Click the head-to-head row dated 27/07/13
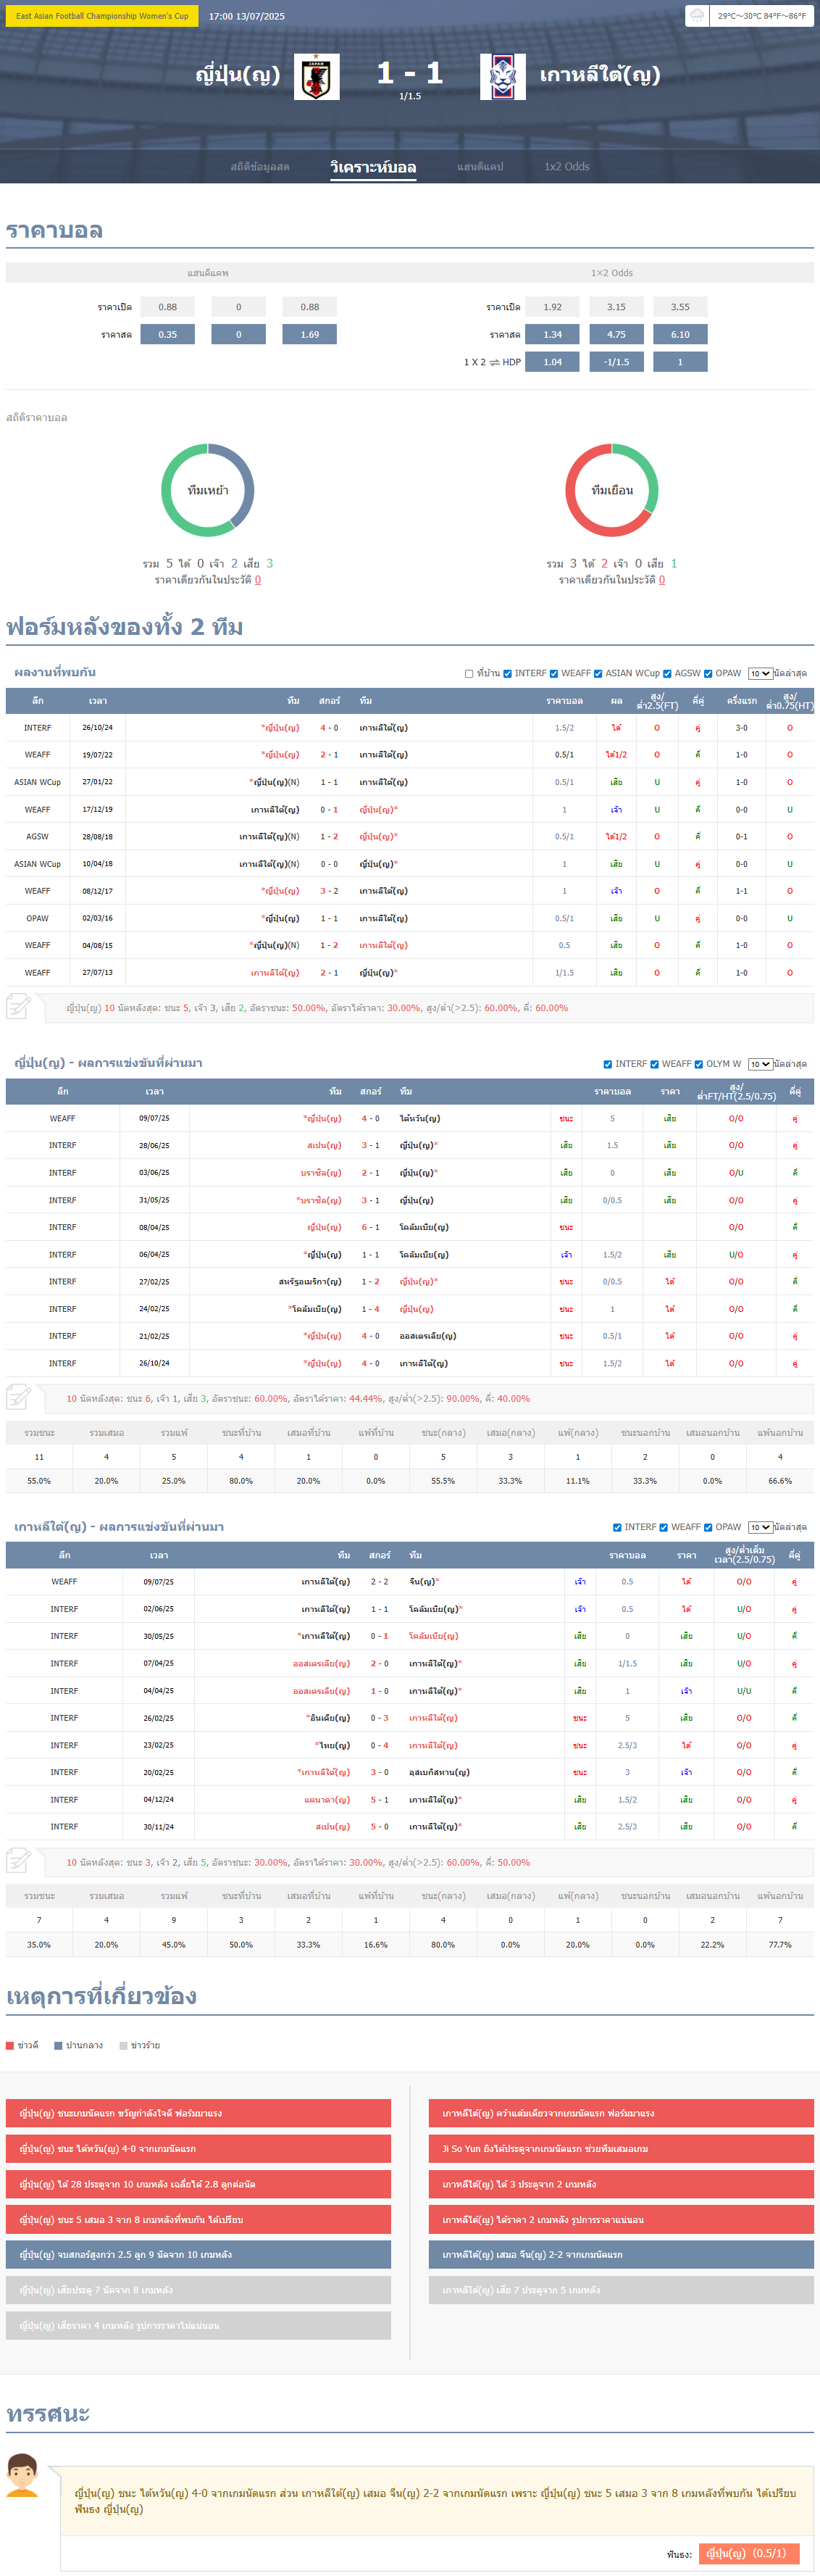The width and height of the screenshot is (820, 2576). (x=410, y=972)
